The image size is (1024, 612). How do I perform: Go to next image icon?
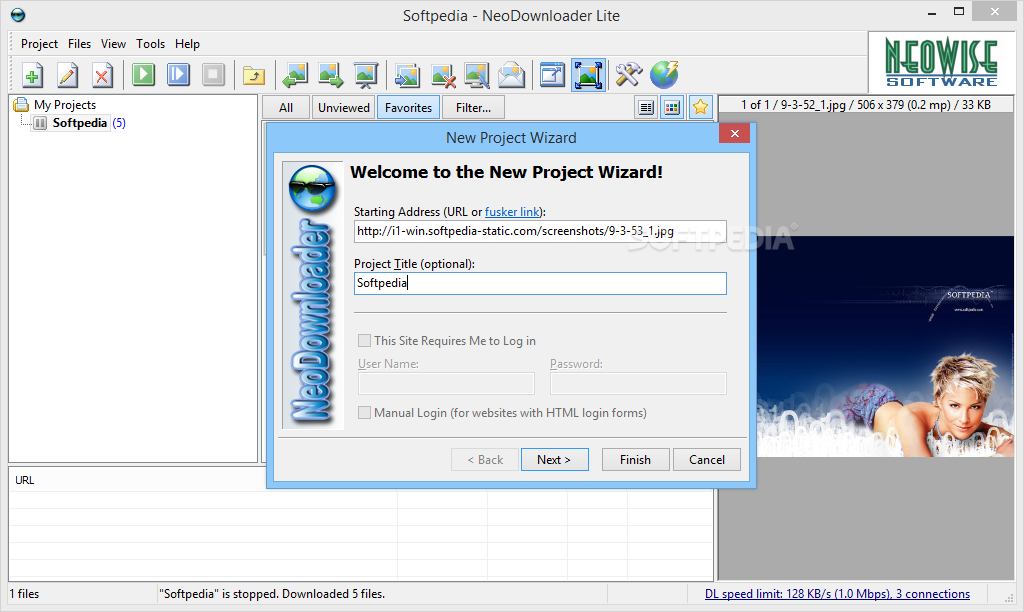tap(330, 74)
